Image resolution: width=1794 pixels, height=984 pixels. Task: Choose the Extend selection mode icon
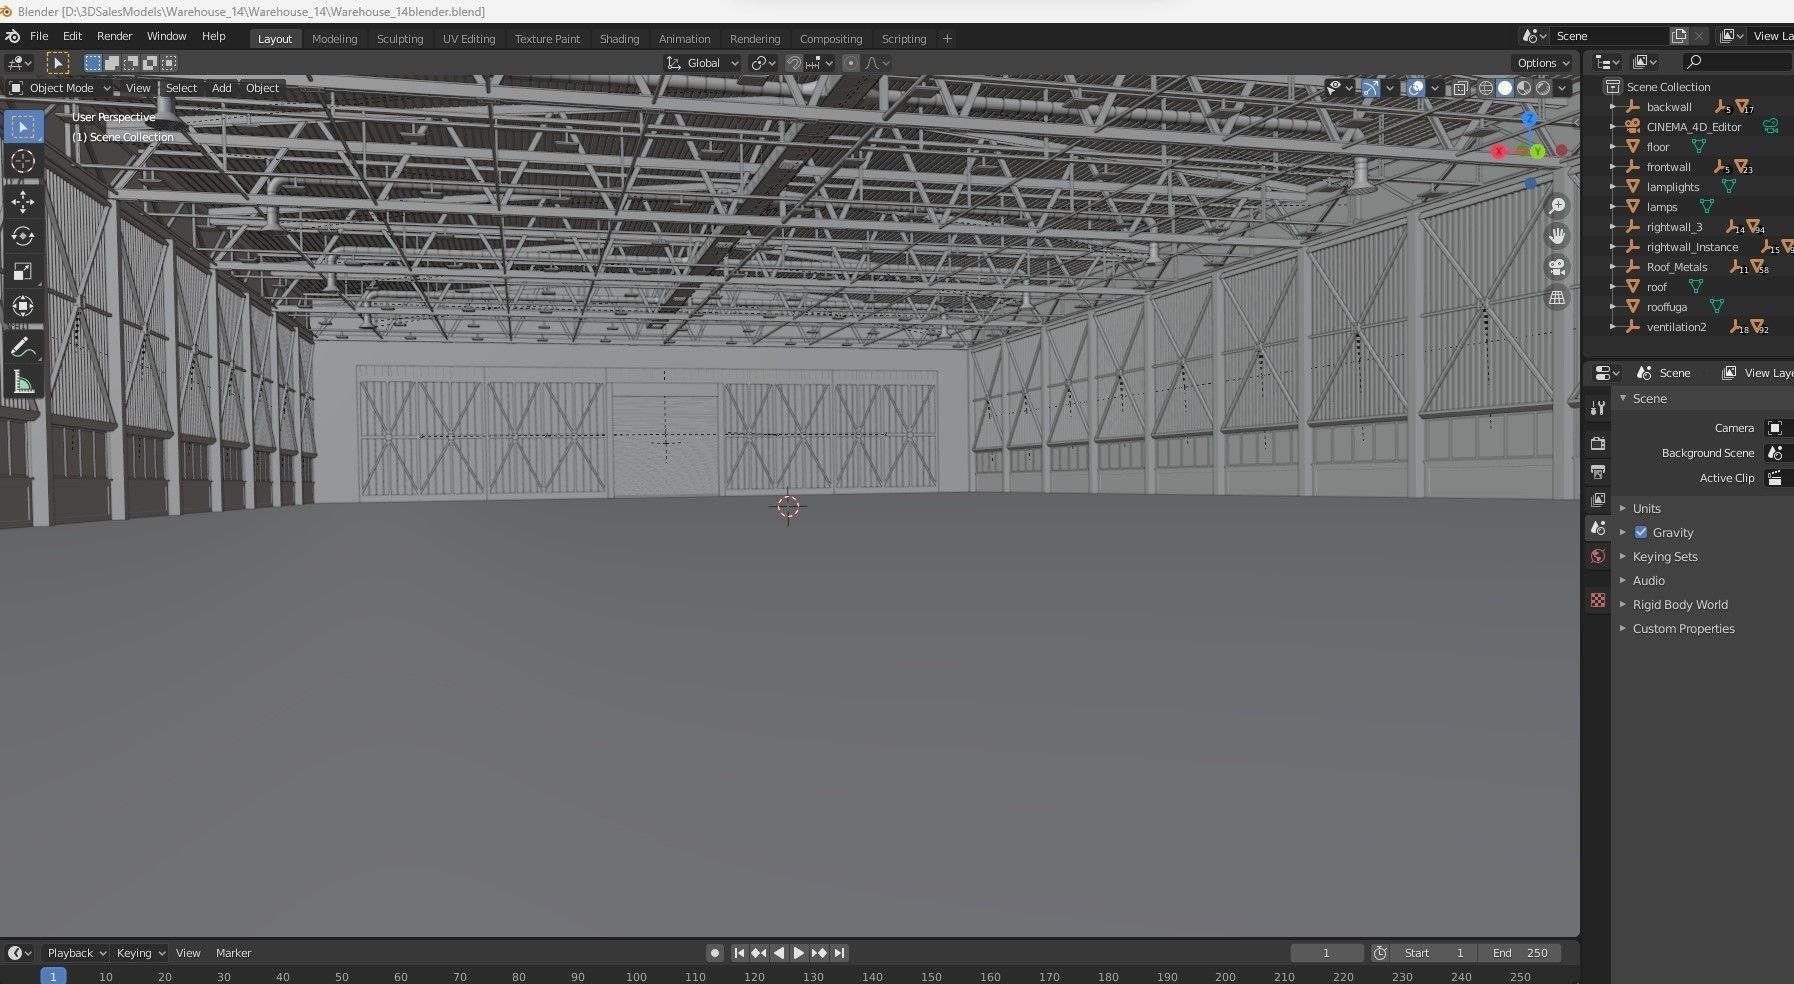tap(112, 63)
